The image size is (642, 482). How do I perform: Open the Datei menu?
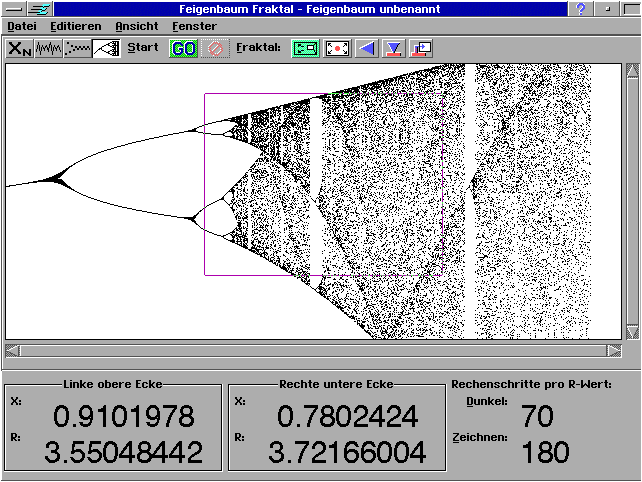tap(22, 25)
